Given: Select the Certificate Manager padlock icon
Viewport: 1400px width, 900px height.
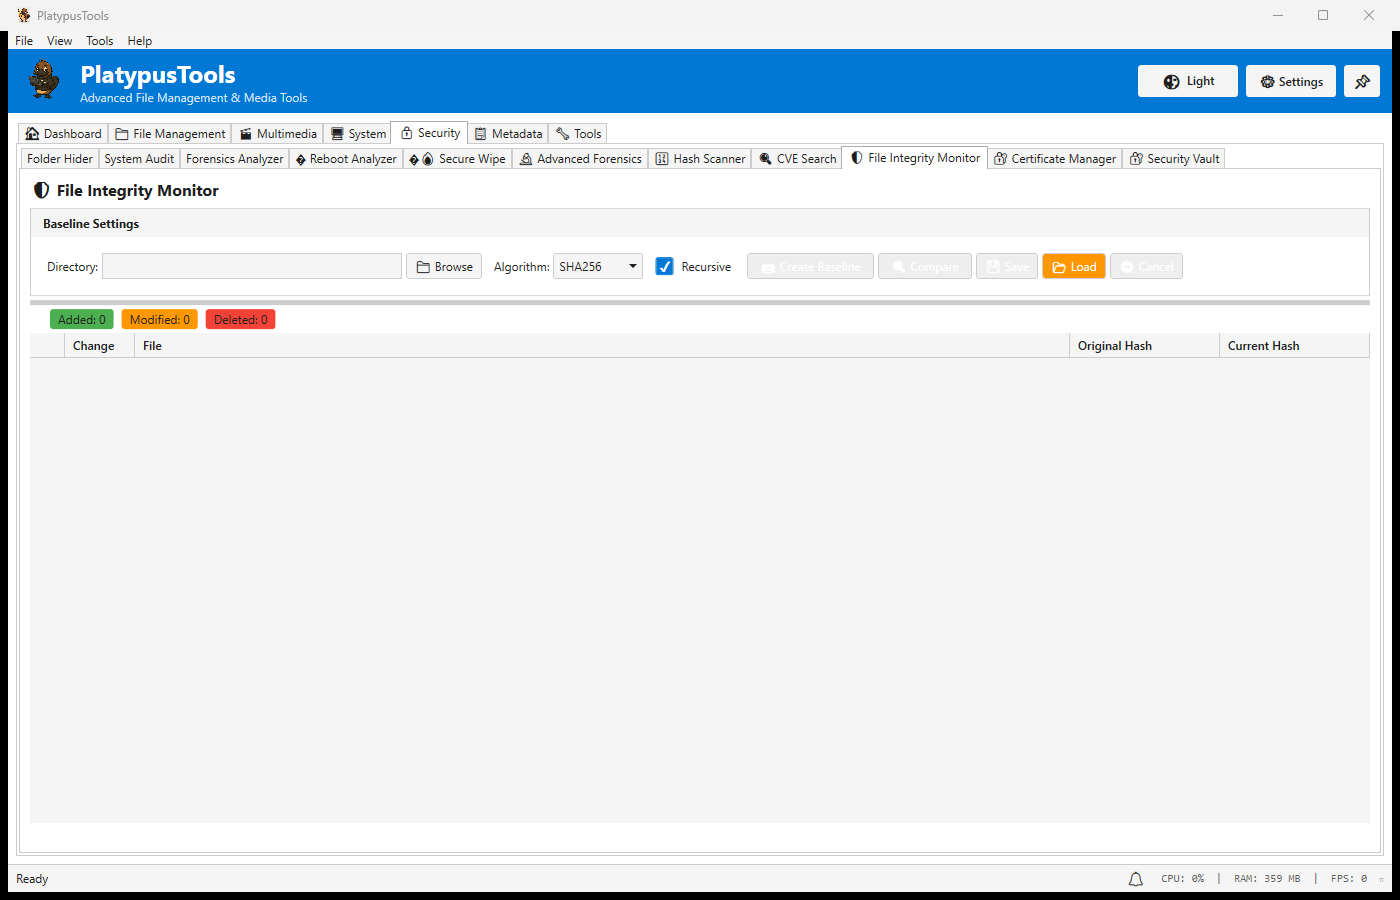Looking at the screenshot, I should click(x=1000, y=158).
